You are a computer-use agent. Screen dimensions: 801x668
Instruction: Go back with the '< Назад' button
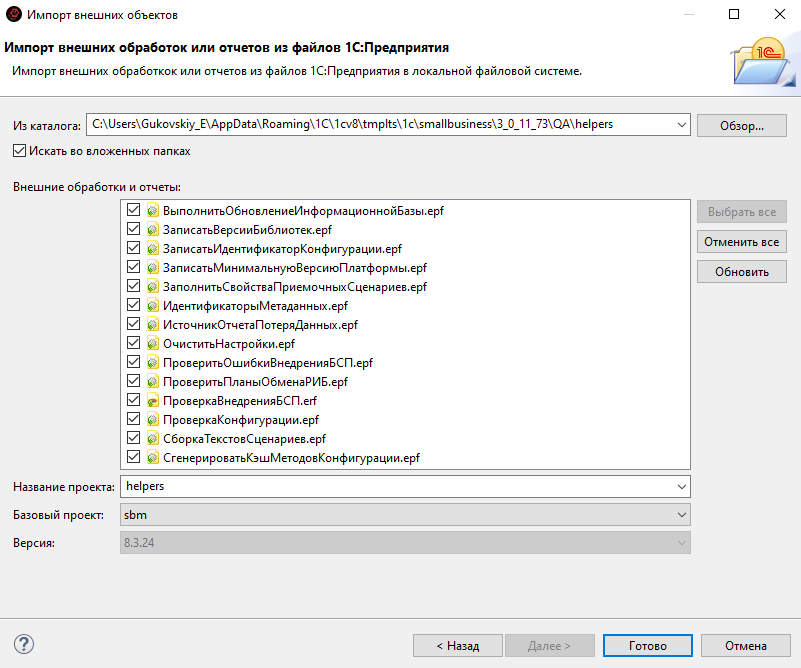coord(458,646)
